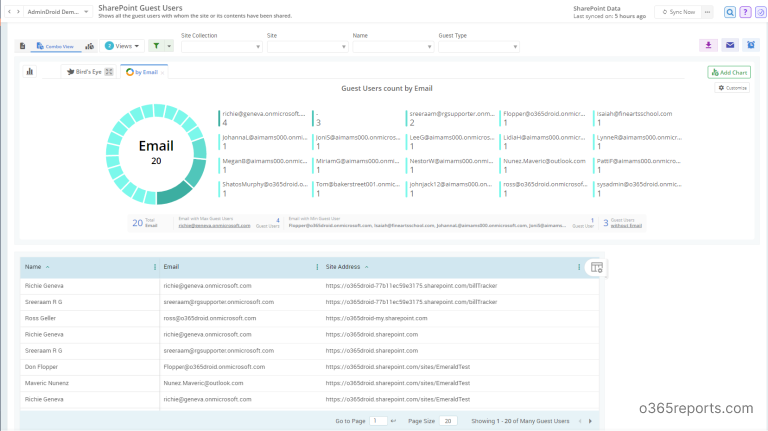This screenshot has height=431, width=768.
Task: Click the alarm clock alert icon
Action: [751, 45]
